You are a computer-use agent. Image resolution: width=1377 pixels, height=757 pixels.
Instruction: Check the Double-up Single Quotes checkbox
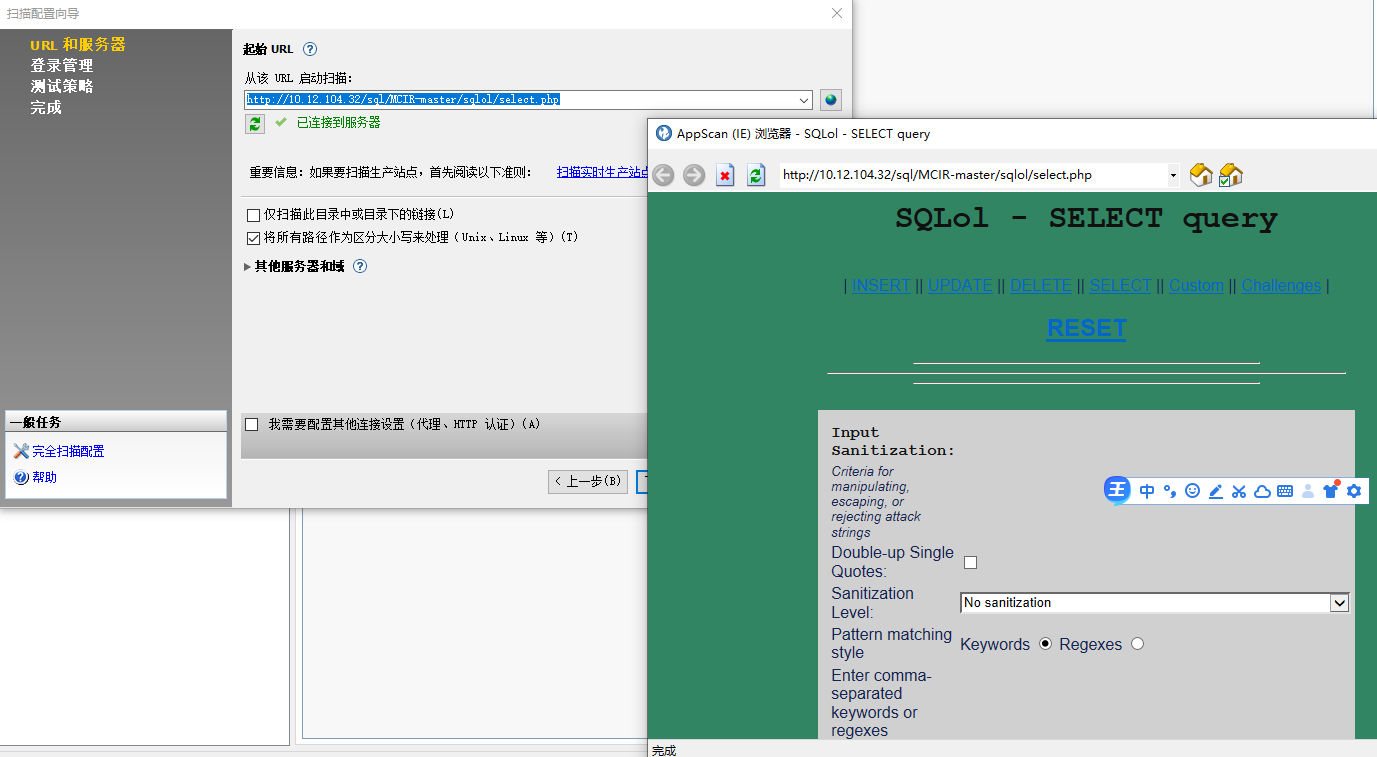970,562
